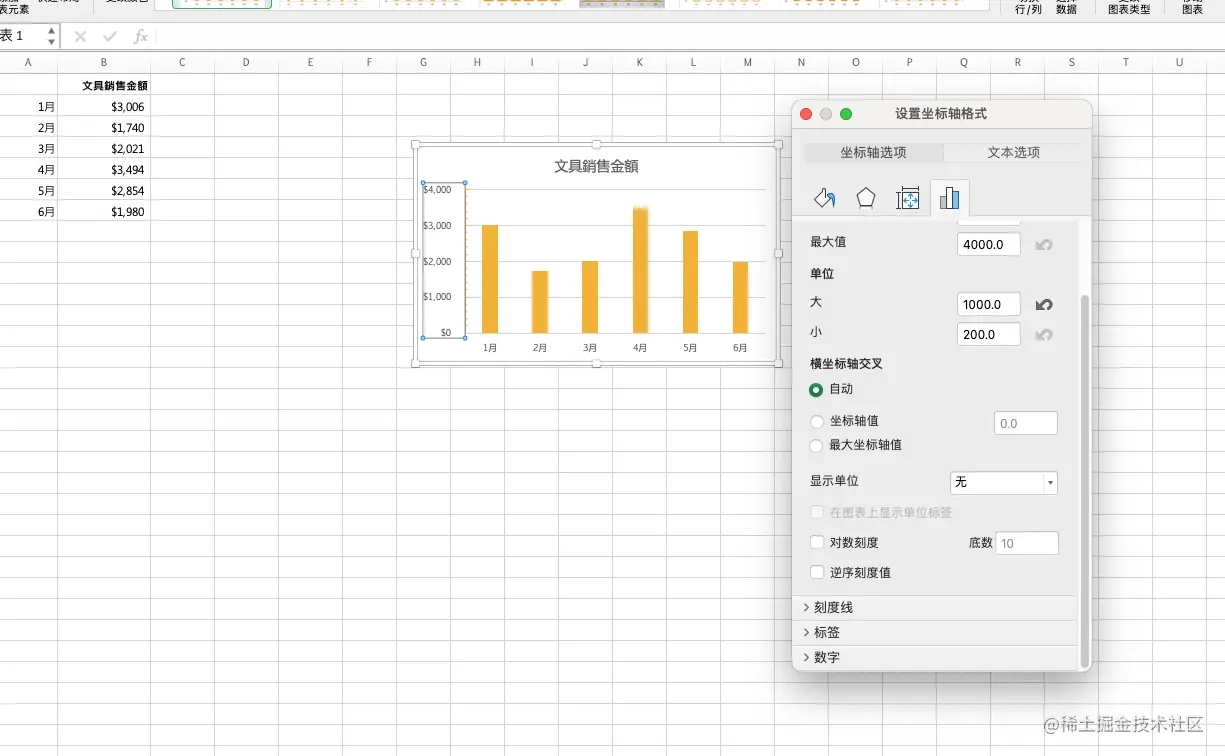The height and width of the screenshot is (756, 1225).
Task: Click the 底数 field showing 10
Action: (x=1026, y=543)
